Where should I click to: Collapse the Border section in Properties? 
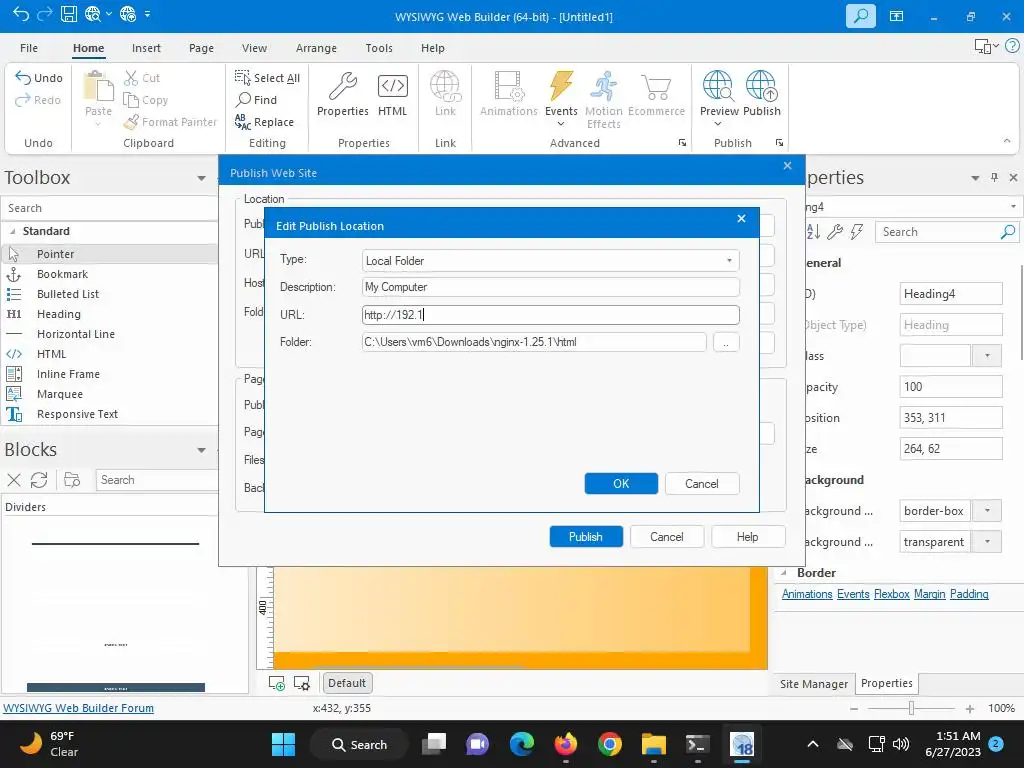click(x=784, y=573)
